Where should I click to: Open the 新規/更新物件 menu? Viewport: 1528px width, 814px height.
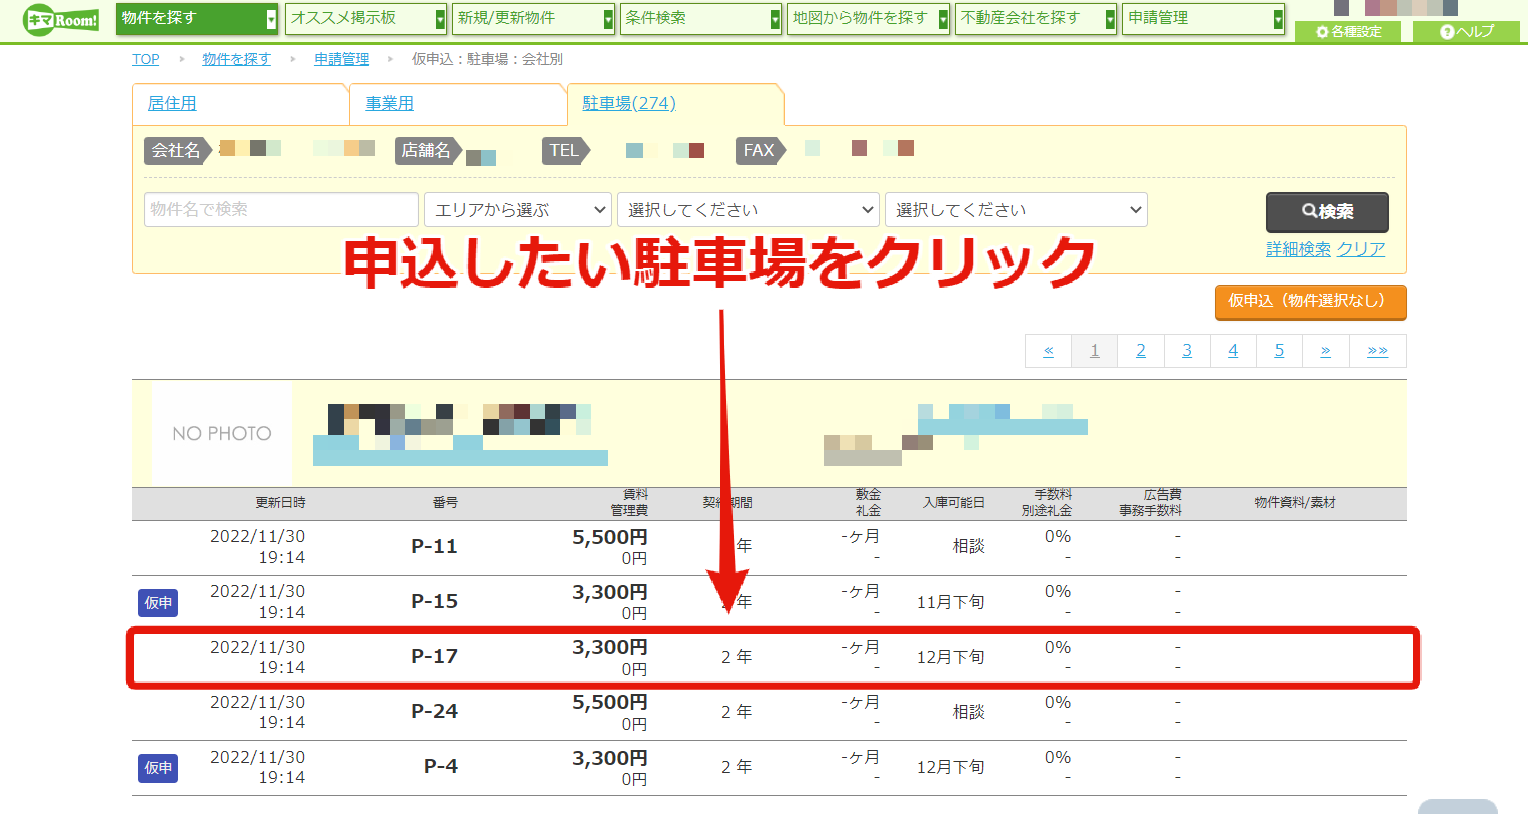534,18
